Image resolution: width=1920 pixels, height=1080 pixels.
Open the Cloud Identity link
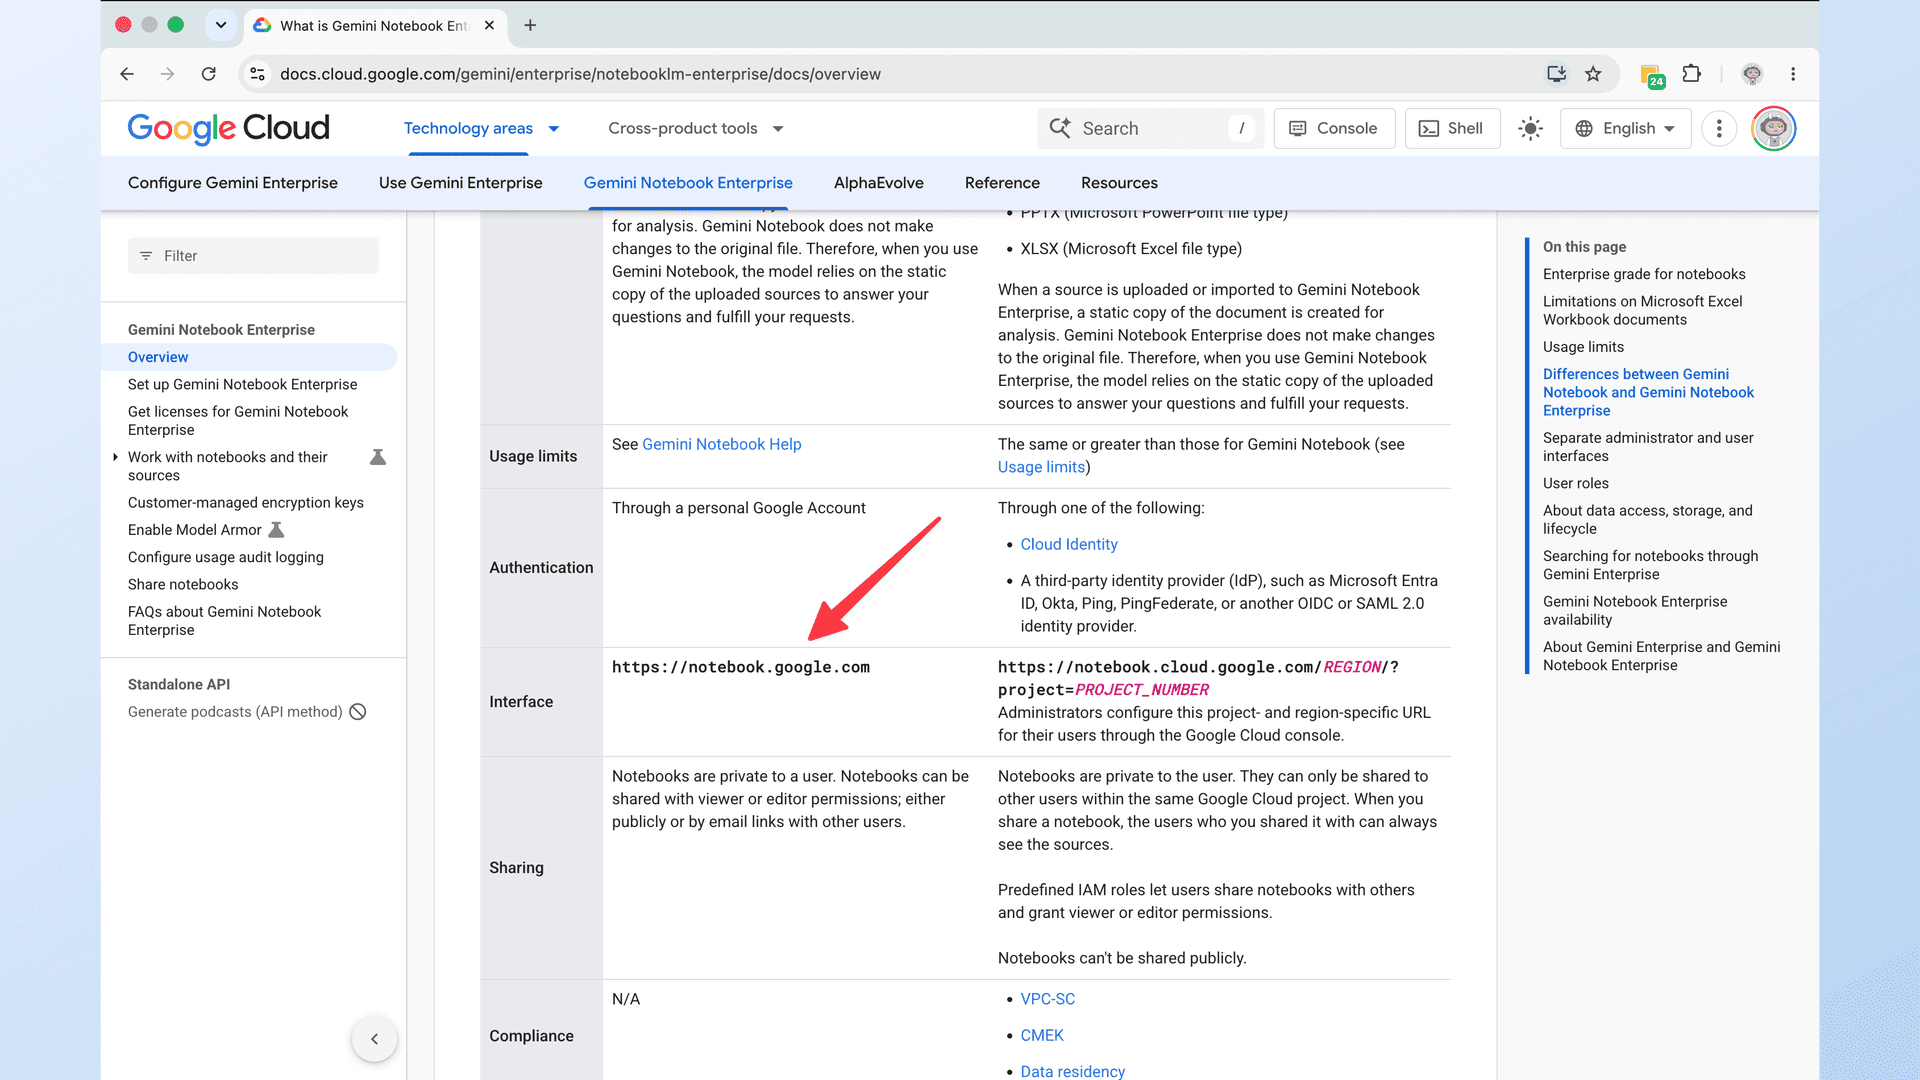click(x=1068, y=544)
